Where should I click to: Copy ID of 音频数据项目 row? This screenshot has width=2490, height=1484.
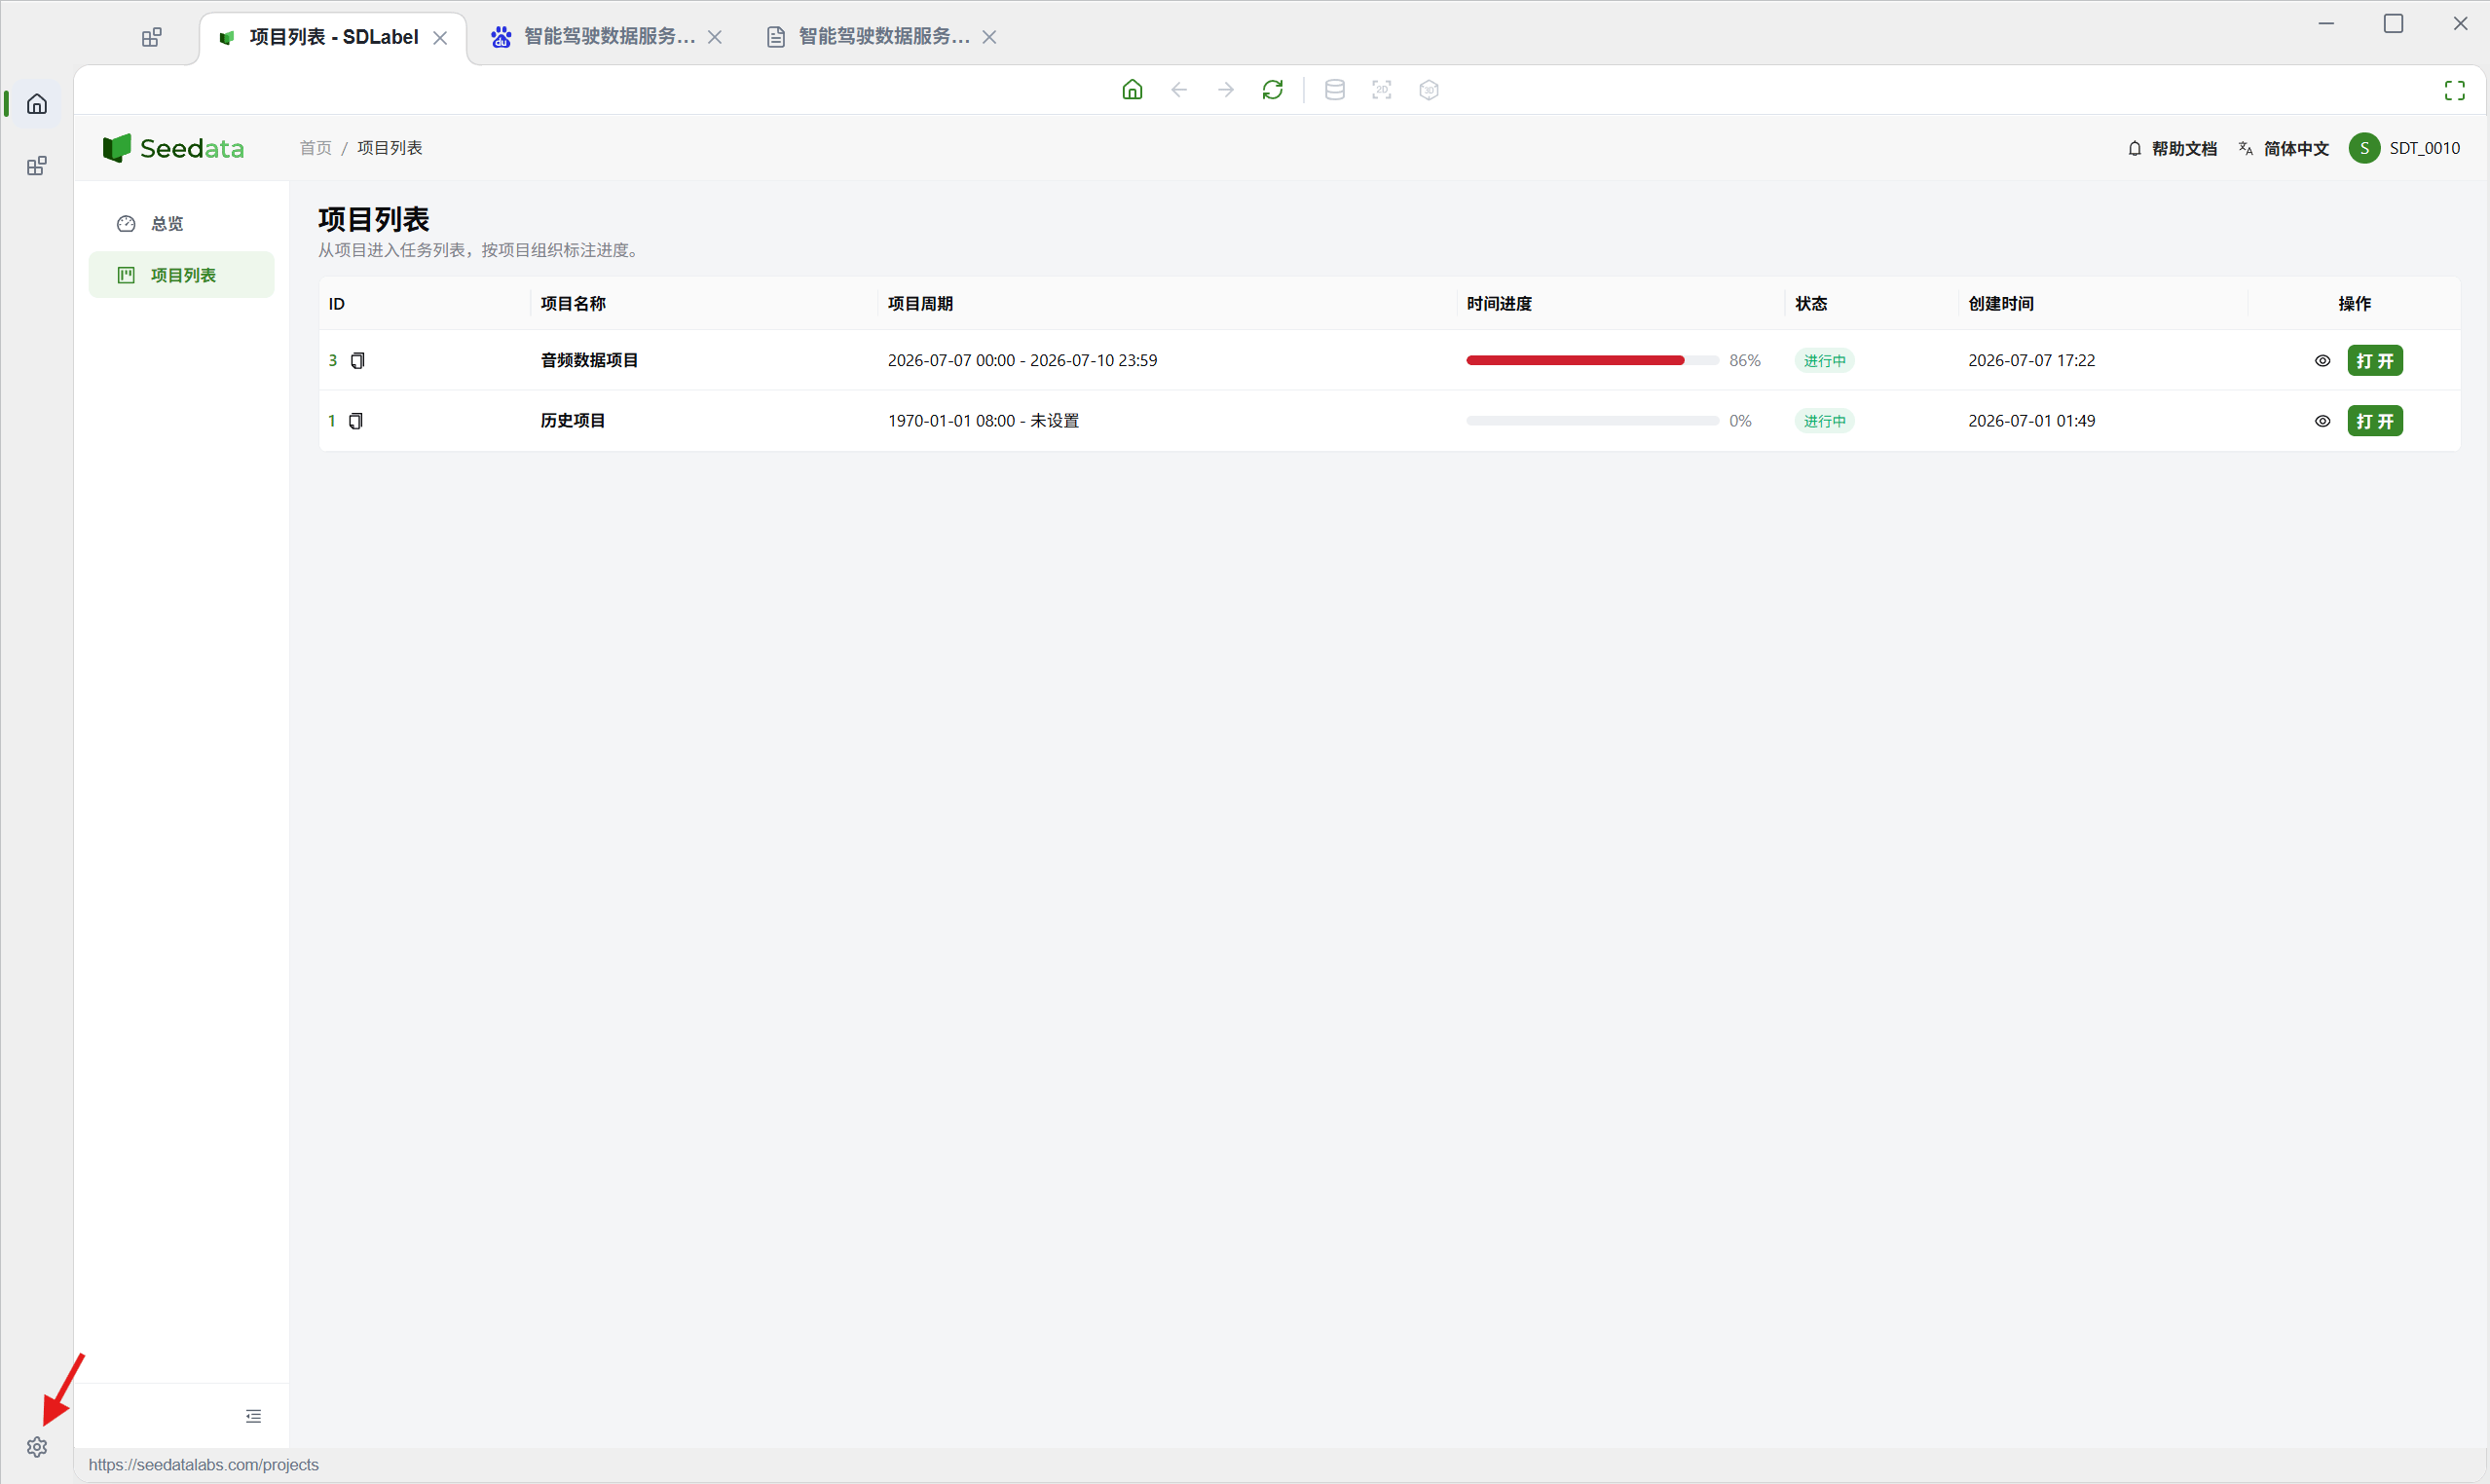click(x=358, y=361)
